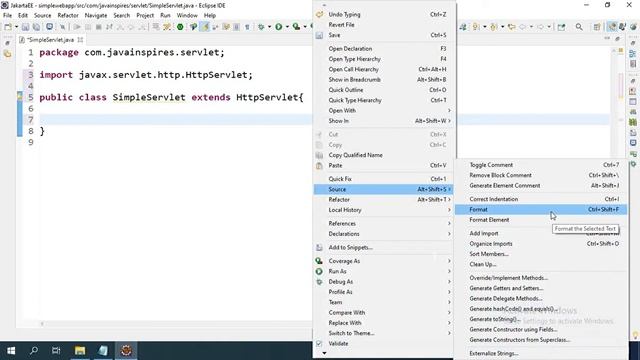Click the Debug gear toolbar icon
The width and height of the screenshot is (640, 360).
pos(261,27)
